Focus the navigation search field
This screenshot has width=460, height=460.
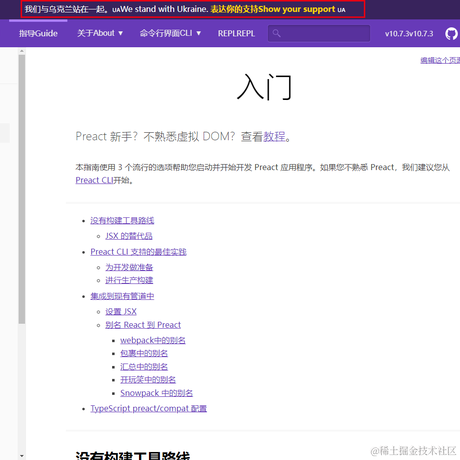coord(319,33)
